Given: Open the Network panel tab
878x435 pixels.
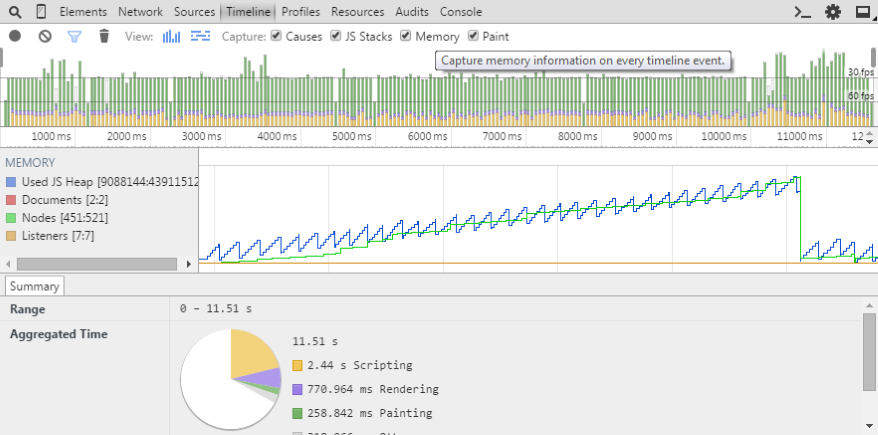Looking at the screenshot, I should (x=140, y=12).
